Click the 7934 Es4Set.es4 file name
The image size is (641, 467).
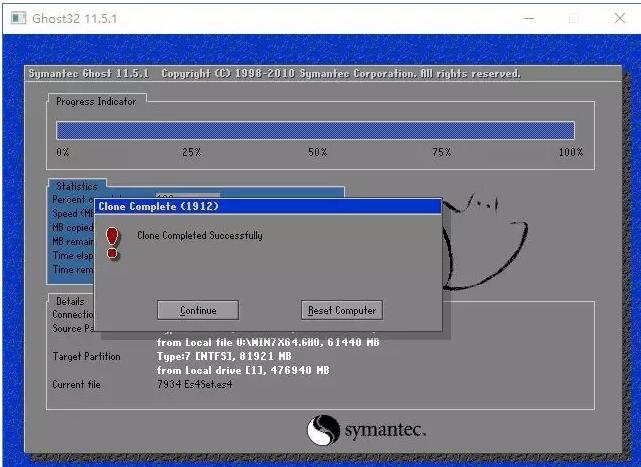coord(195,384)
